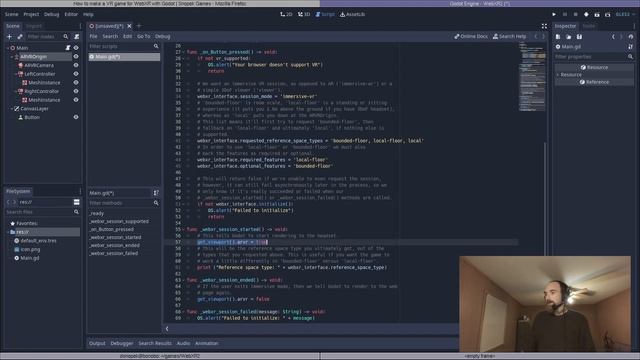The height and width of the screenshot is (360, 640).
Task: Hide the LeftController node
Action: [x=76, y=74]
